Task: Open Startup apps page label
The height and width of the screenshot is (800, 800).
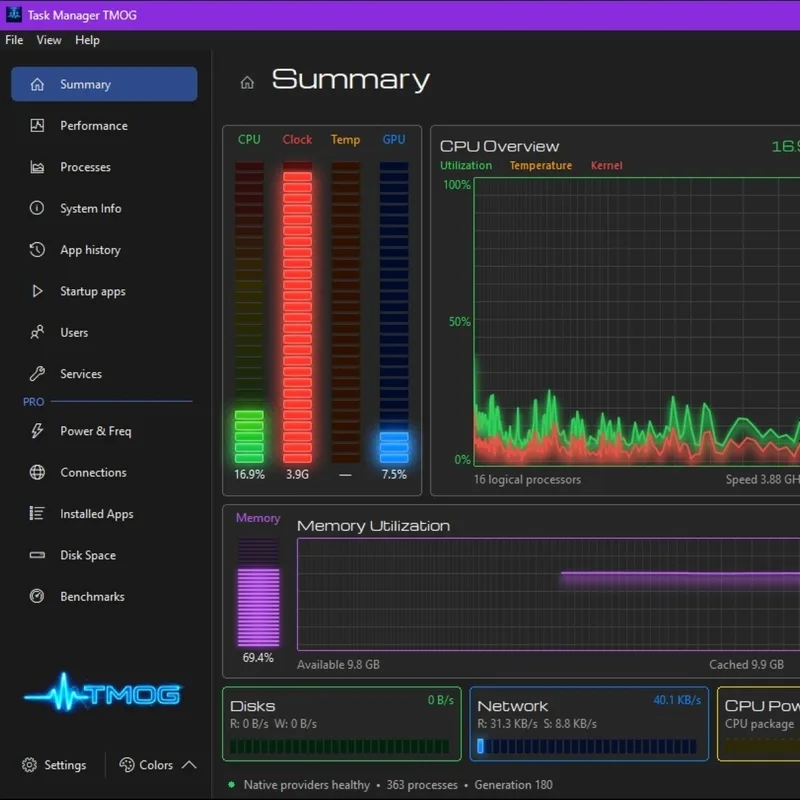Action: [x=93, y=291]
